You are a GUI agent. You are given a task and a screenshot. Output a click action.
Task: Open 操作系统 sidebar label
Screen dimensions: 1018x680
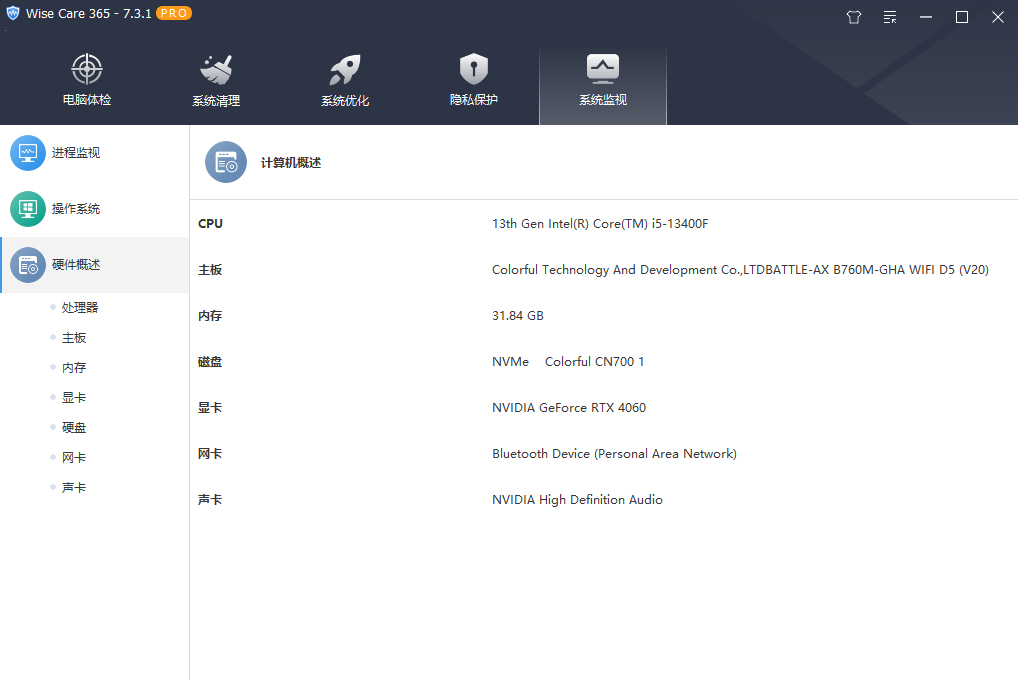click(76, 208)
